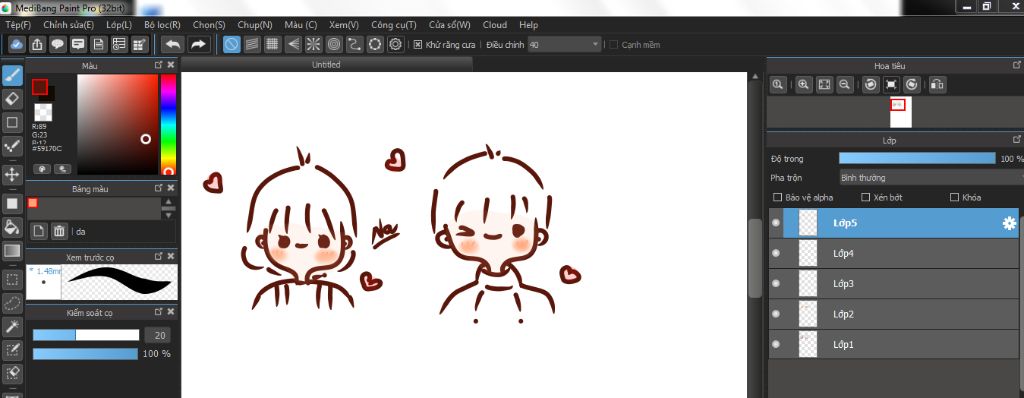Select the Magic Wand tool
Viewport: 1024px width, 398px height.
[x=12, y=326]
